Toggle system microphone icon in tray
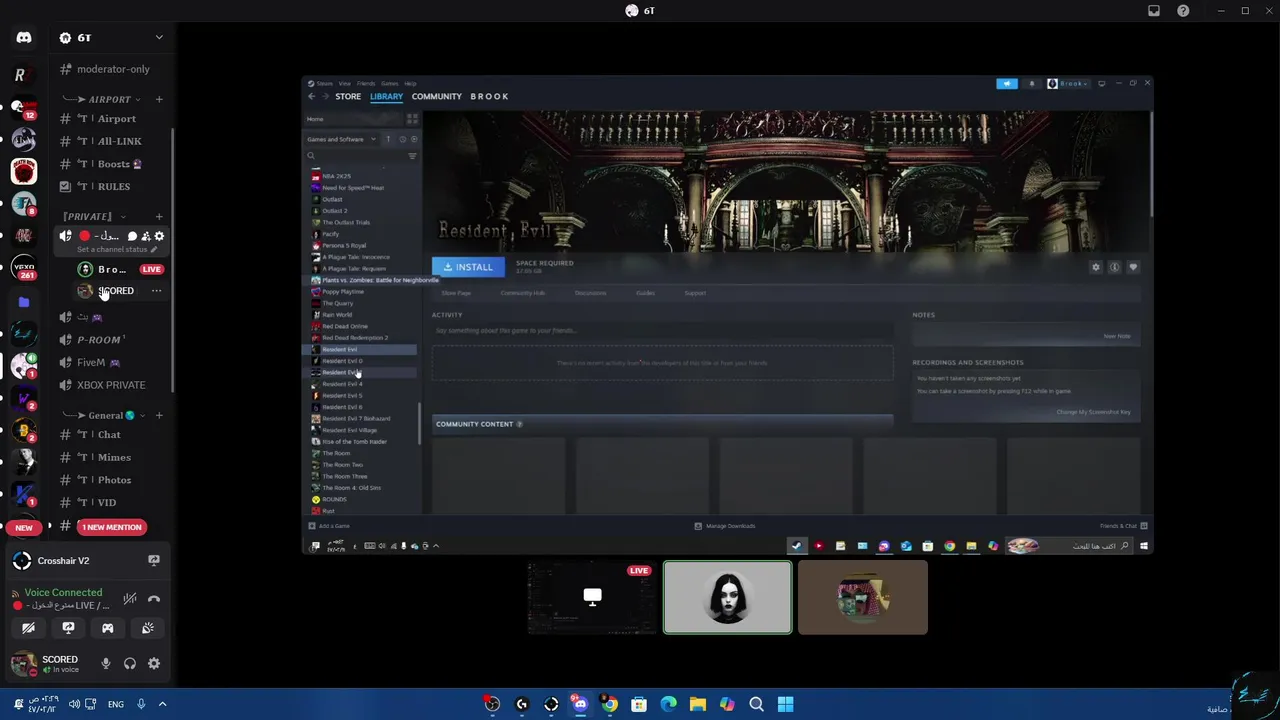Image resolution: width=1280 pixels, height=720 pixels. click(x=141, y=704)
